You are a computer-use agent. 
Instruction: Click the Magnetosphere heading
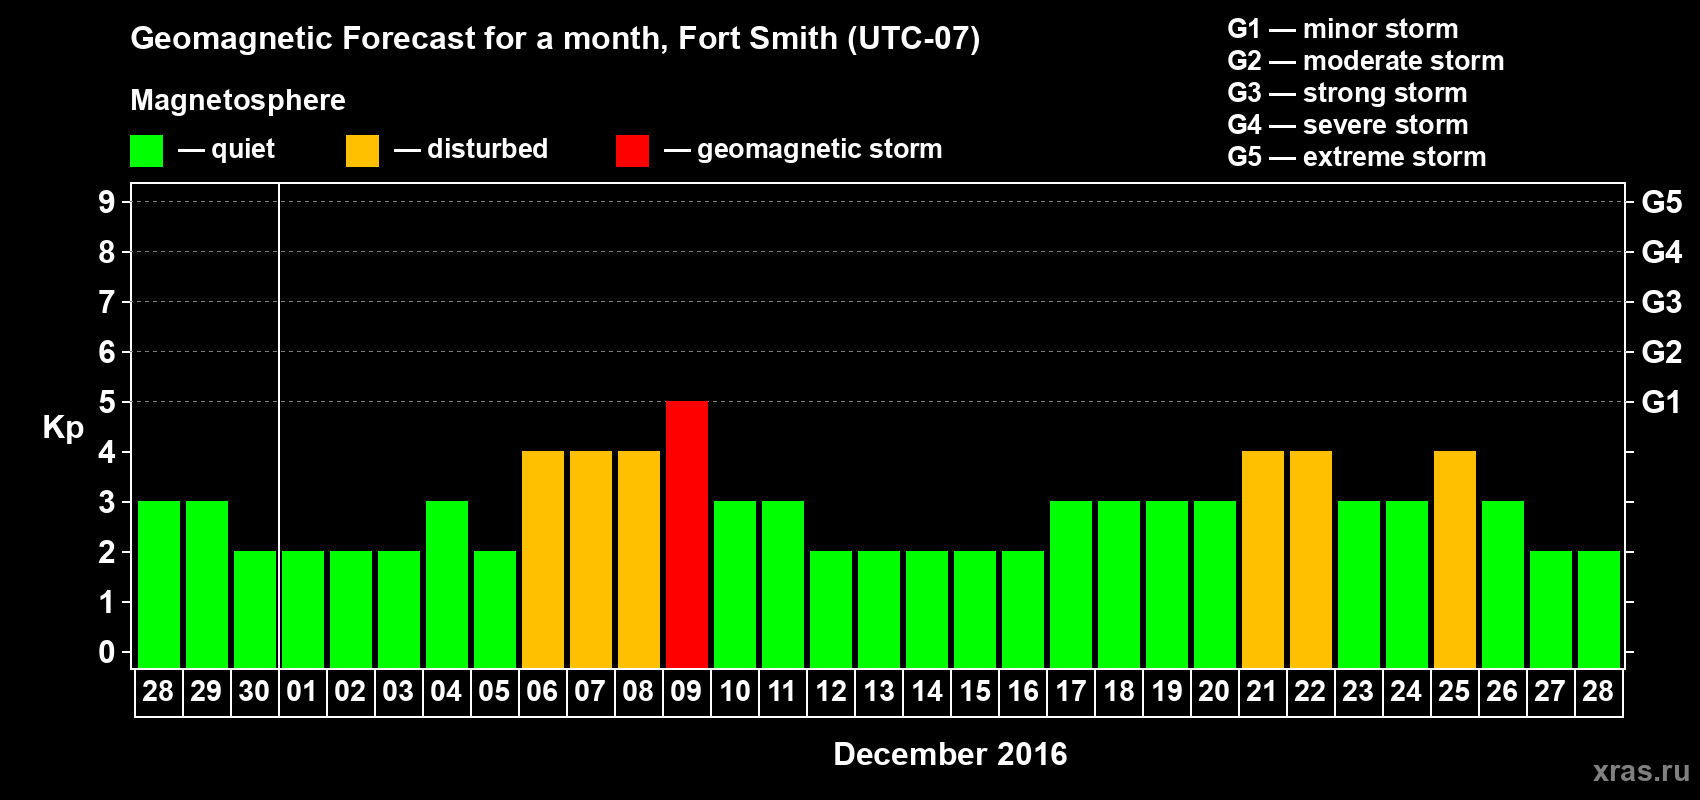click(238, 100)
